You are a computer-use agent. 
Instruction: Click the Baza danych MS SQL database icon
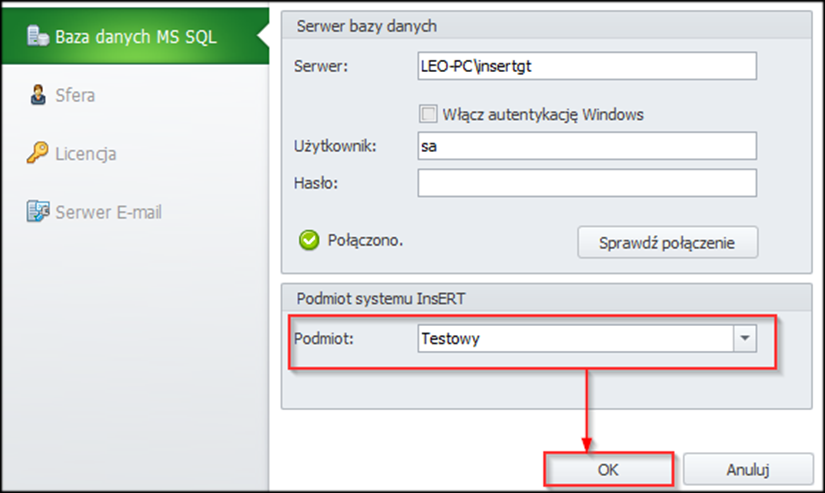pyautogui.click(x=38, y=36)
